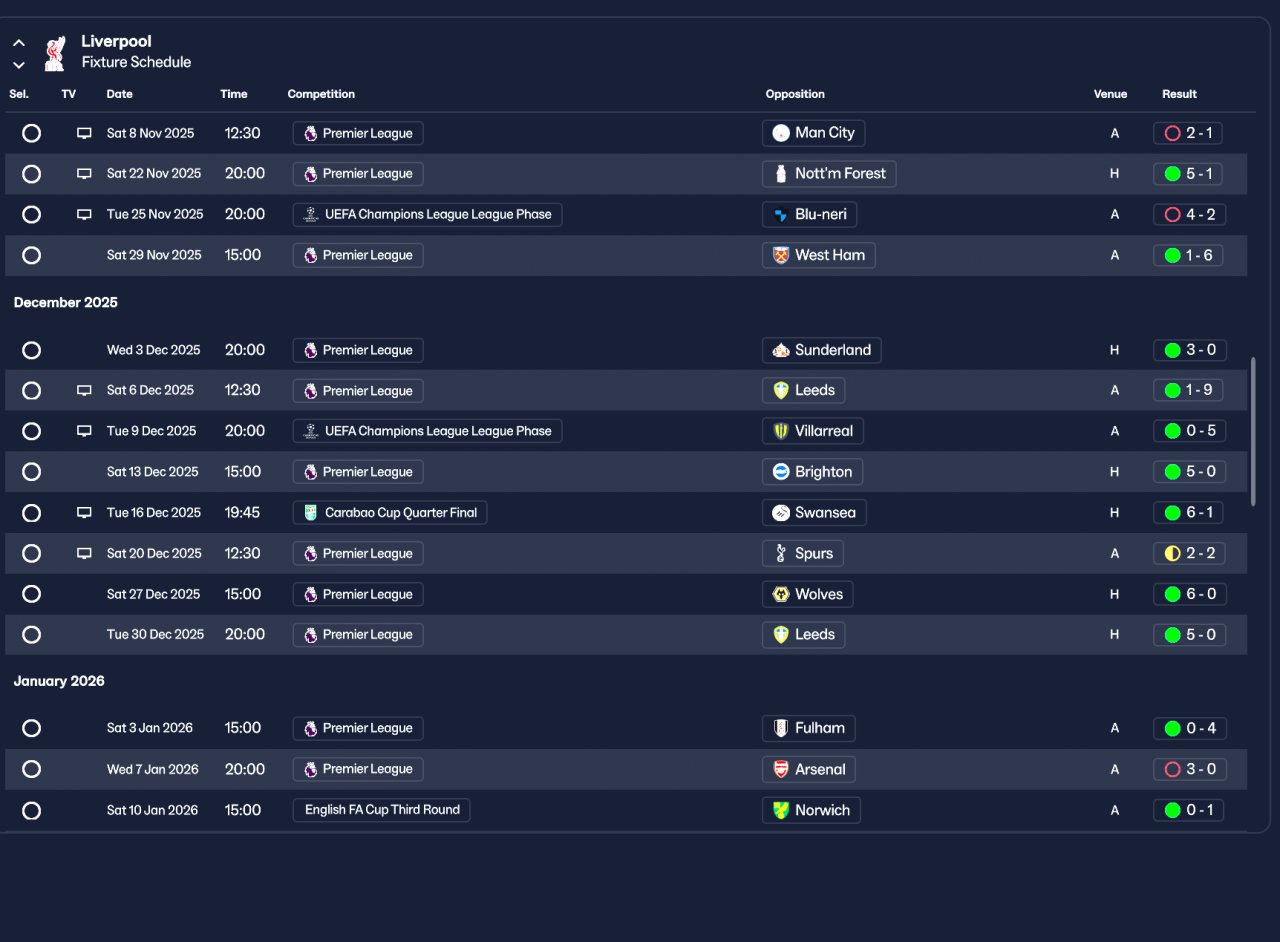Click the Sel. column header
1280x942 pixels.
(x=19, y=94)
